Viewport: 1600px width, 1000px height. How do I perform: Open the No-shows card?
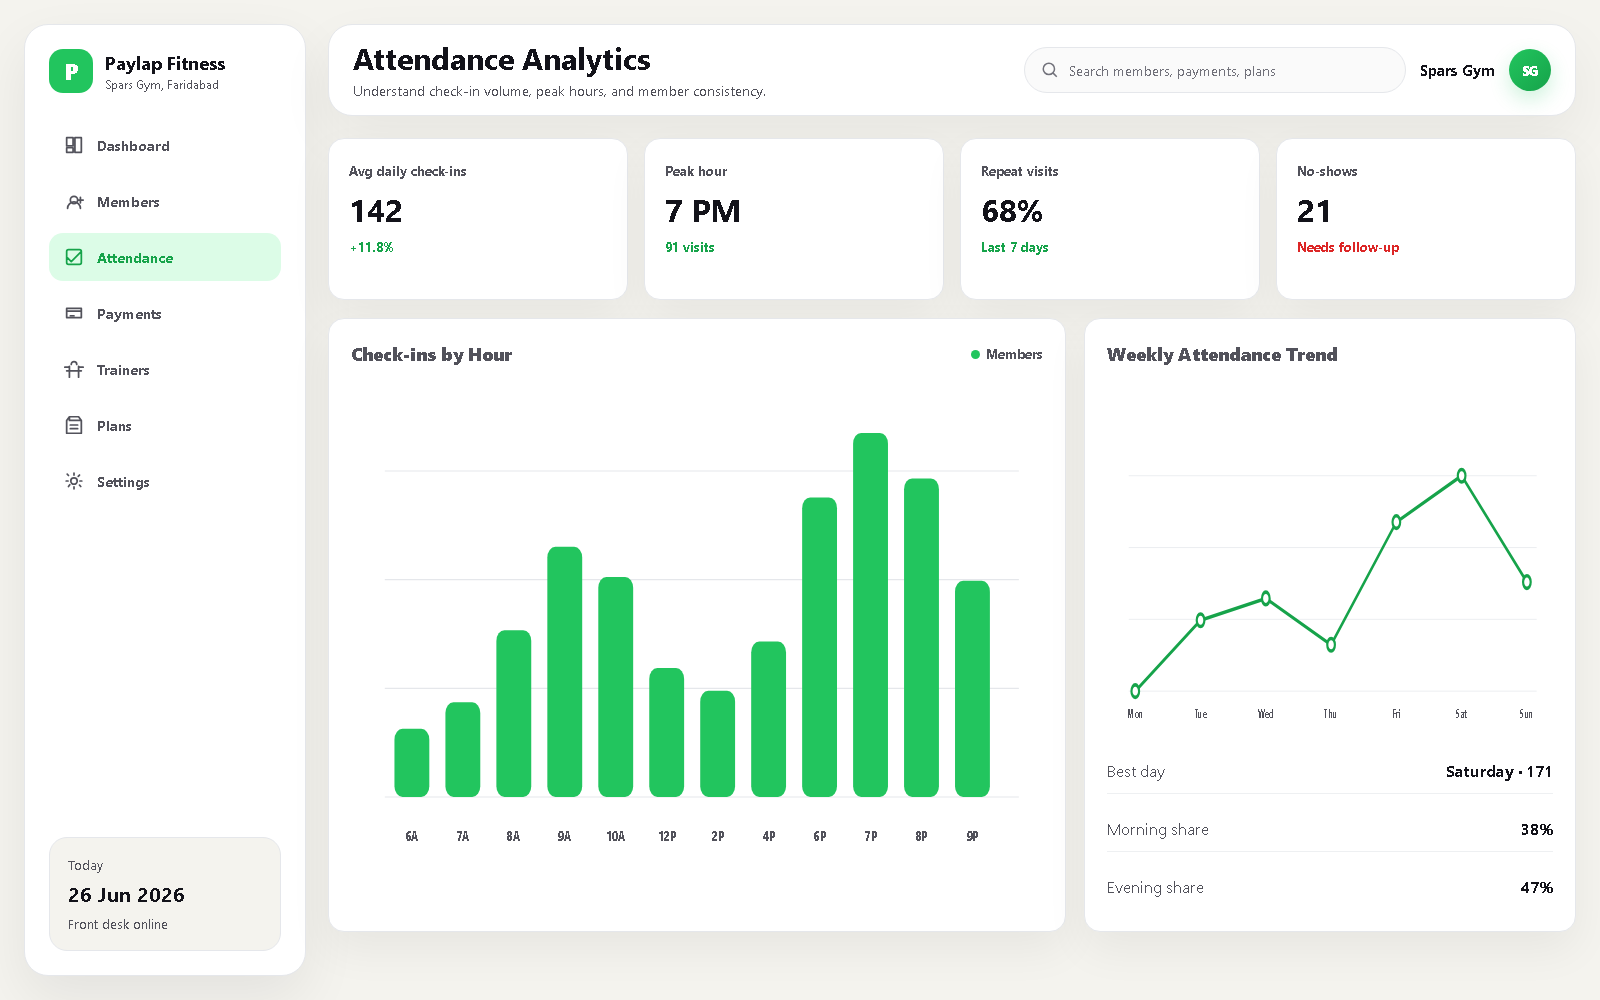1426,219
